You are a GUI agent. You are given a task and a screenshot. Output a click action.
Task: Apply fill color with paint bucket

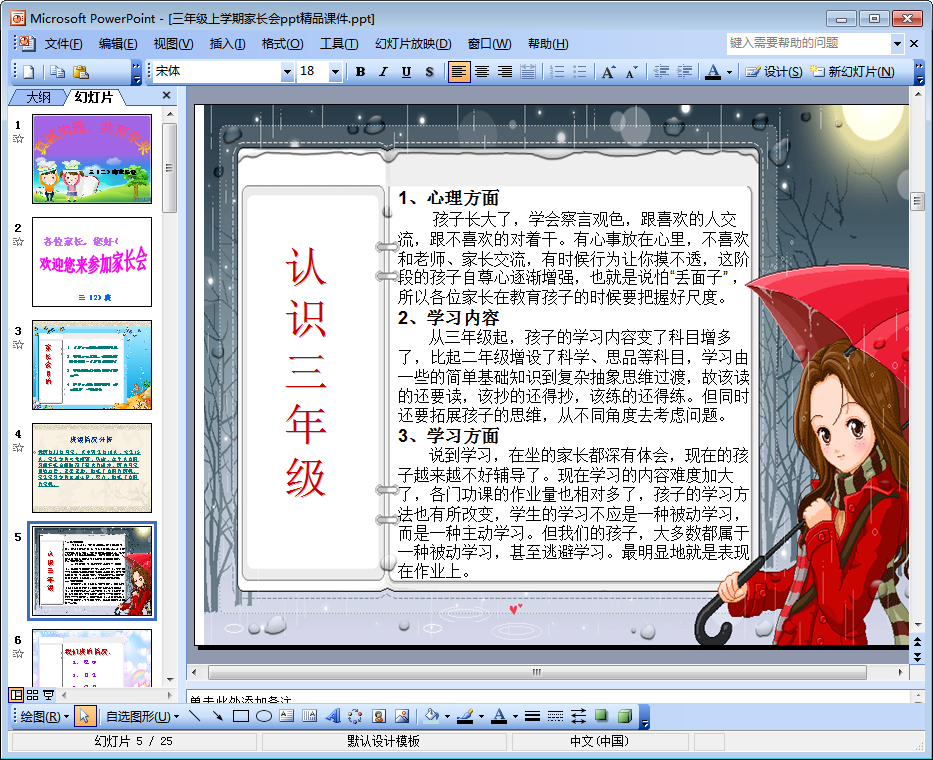(x=432, y=717)
